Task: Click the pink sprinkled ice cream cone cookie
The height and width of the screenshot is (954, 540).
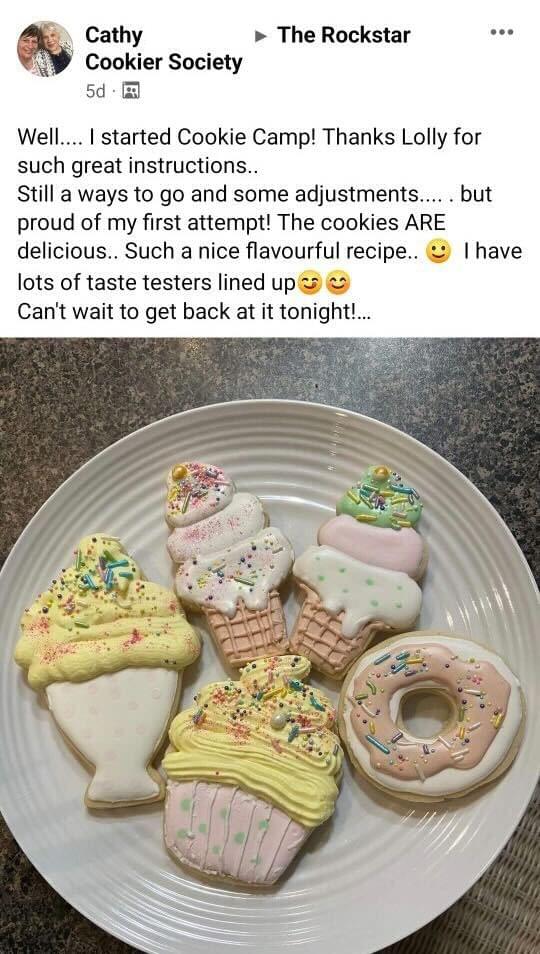Action: click(x=229, y=563)
